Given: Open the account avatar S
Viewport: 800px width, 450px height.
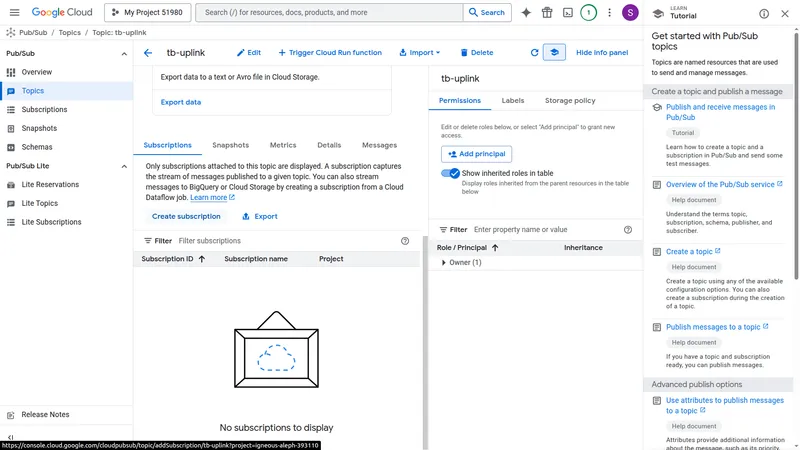Looking at the screenshot, I should [630, 12].
